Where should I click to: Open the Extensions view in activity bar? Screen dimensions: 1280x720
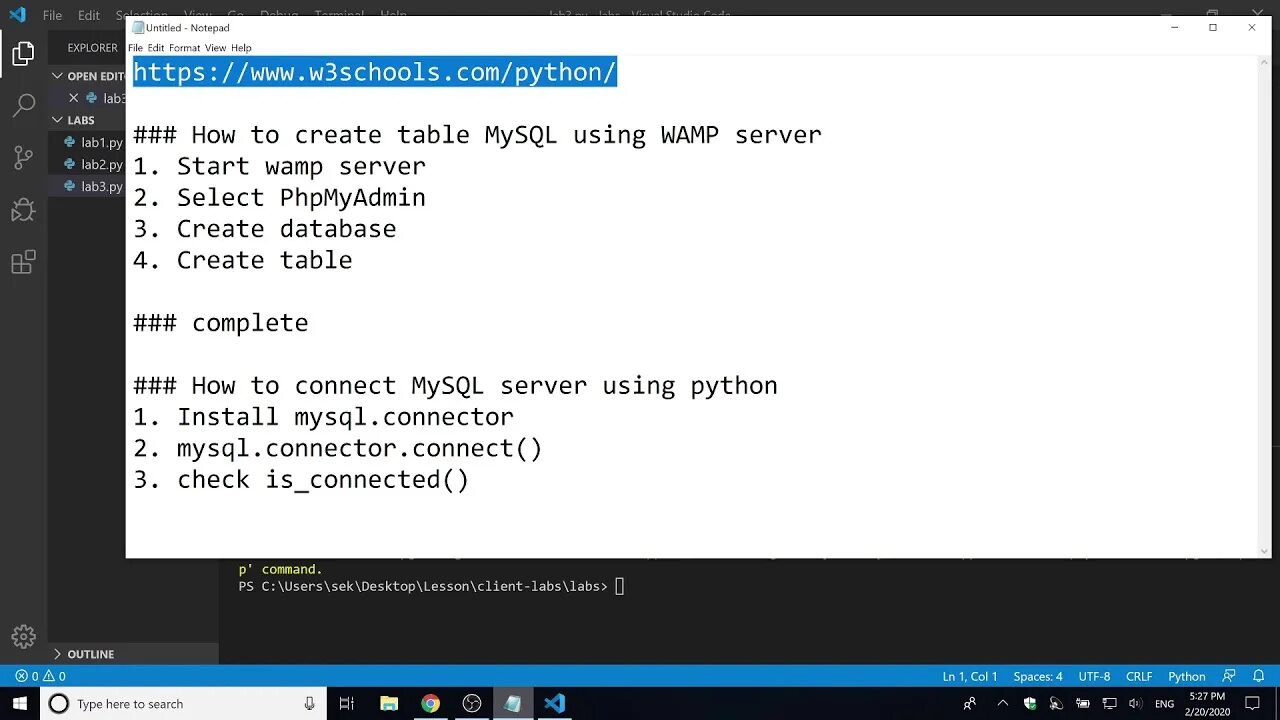coord(23,262)
